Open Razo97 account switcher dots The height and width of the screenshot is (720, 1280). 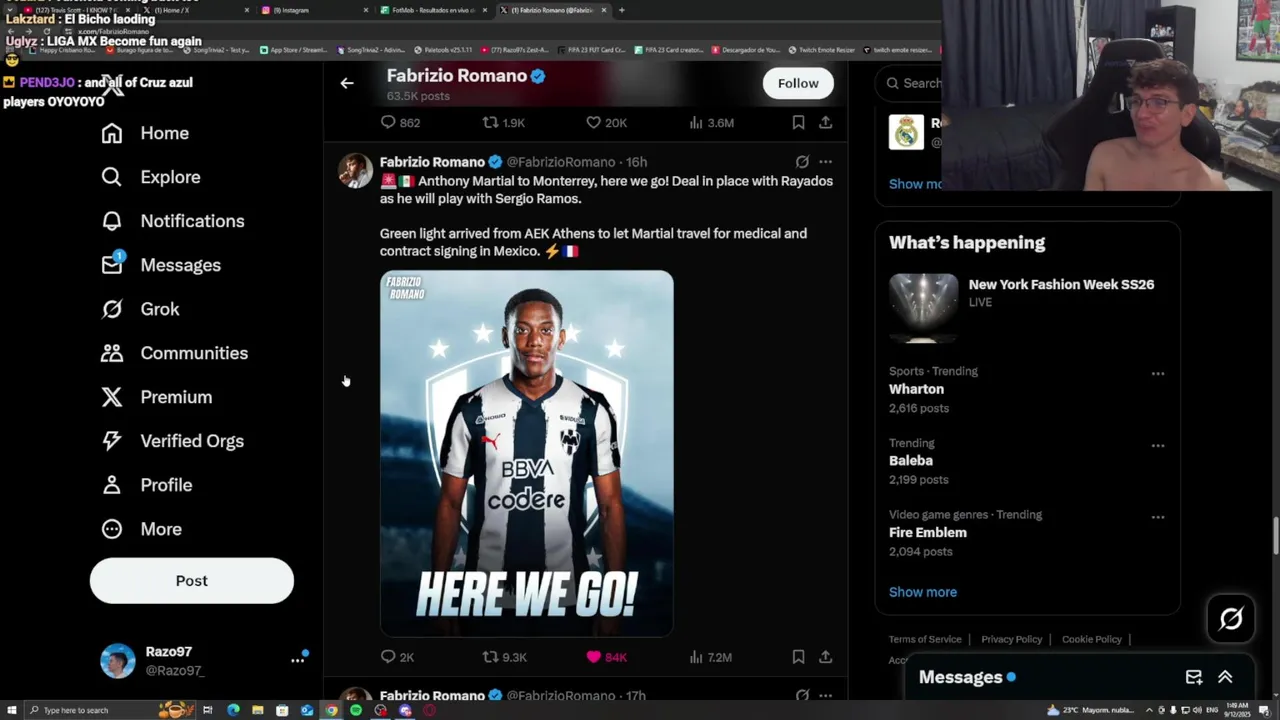tap(297, 660)
